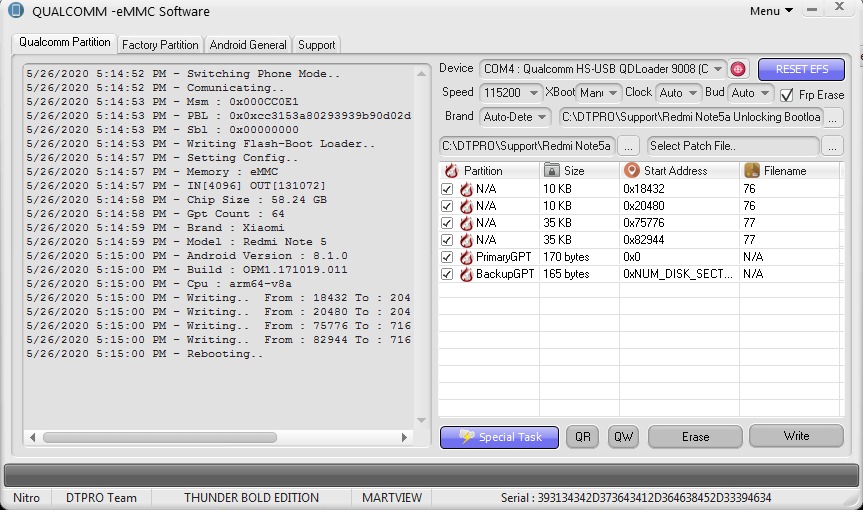863x510 pixels.
Task: Browse for a patch file
Action: point(832,146)
